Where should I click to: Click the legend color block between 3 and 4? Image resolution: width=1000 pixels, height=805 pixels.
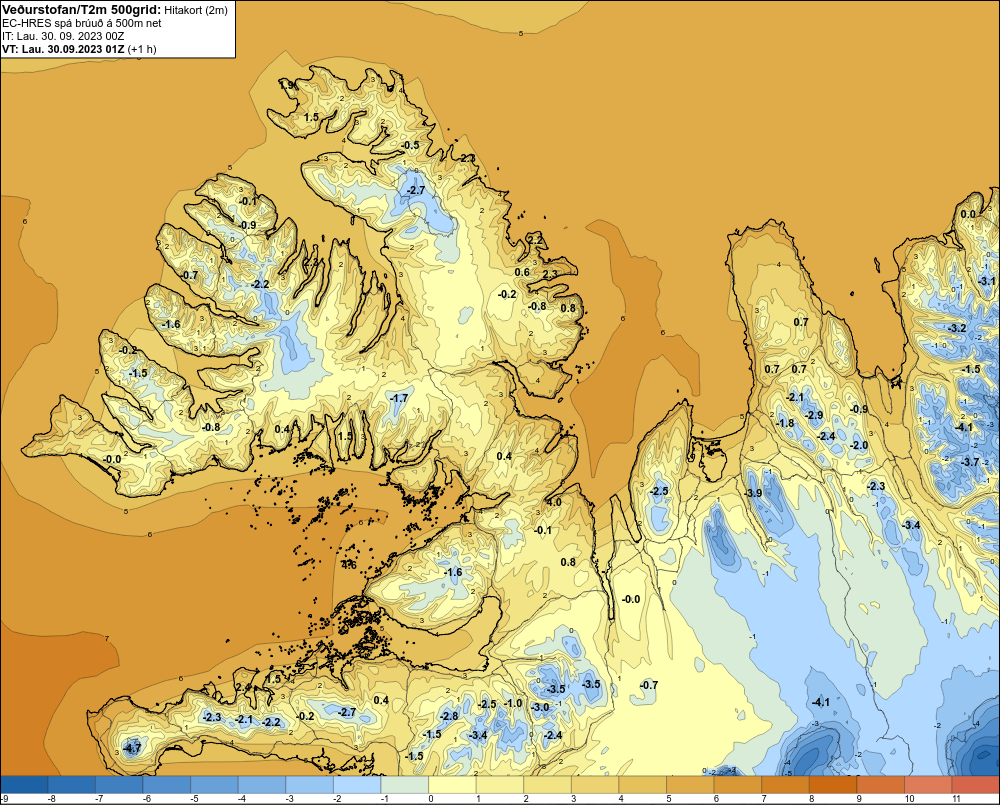tap(595, 785)
